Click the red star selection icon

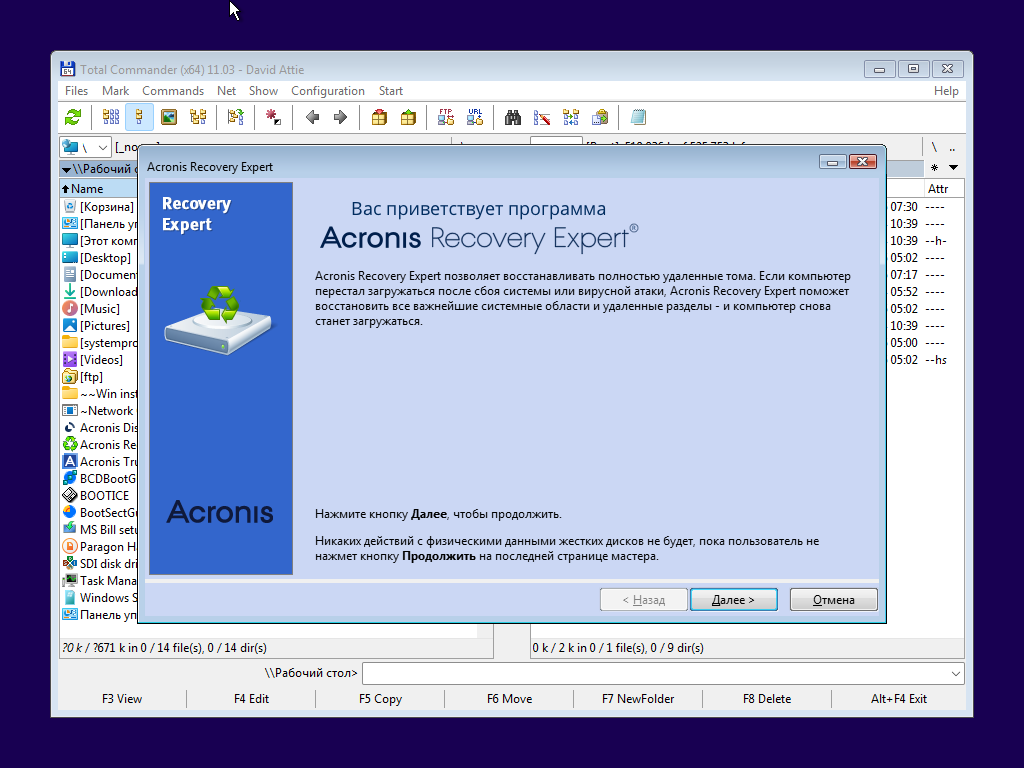click(x=273, y=118)
